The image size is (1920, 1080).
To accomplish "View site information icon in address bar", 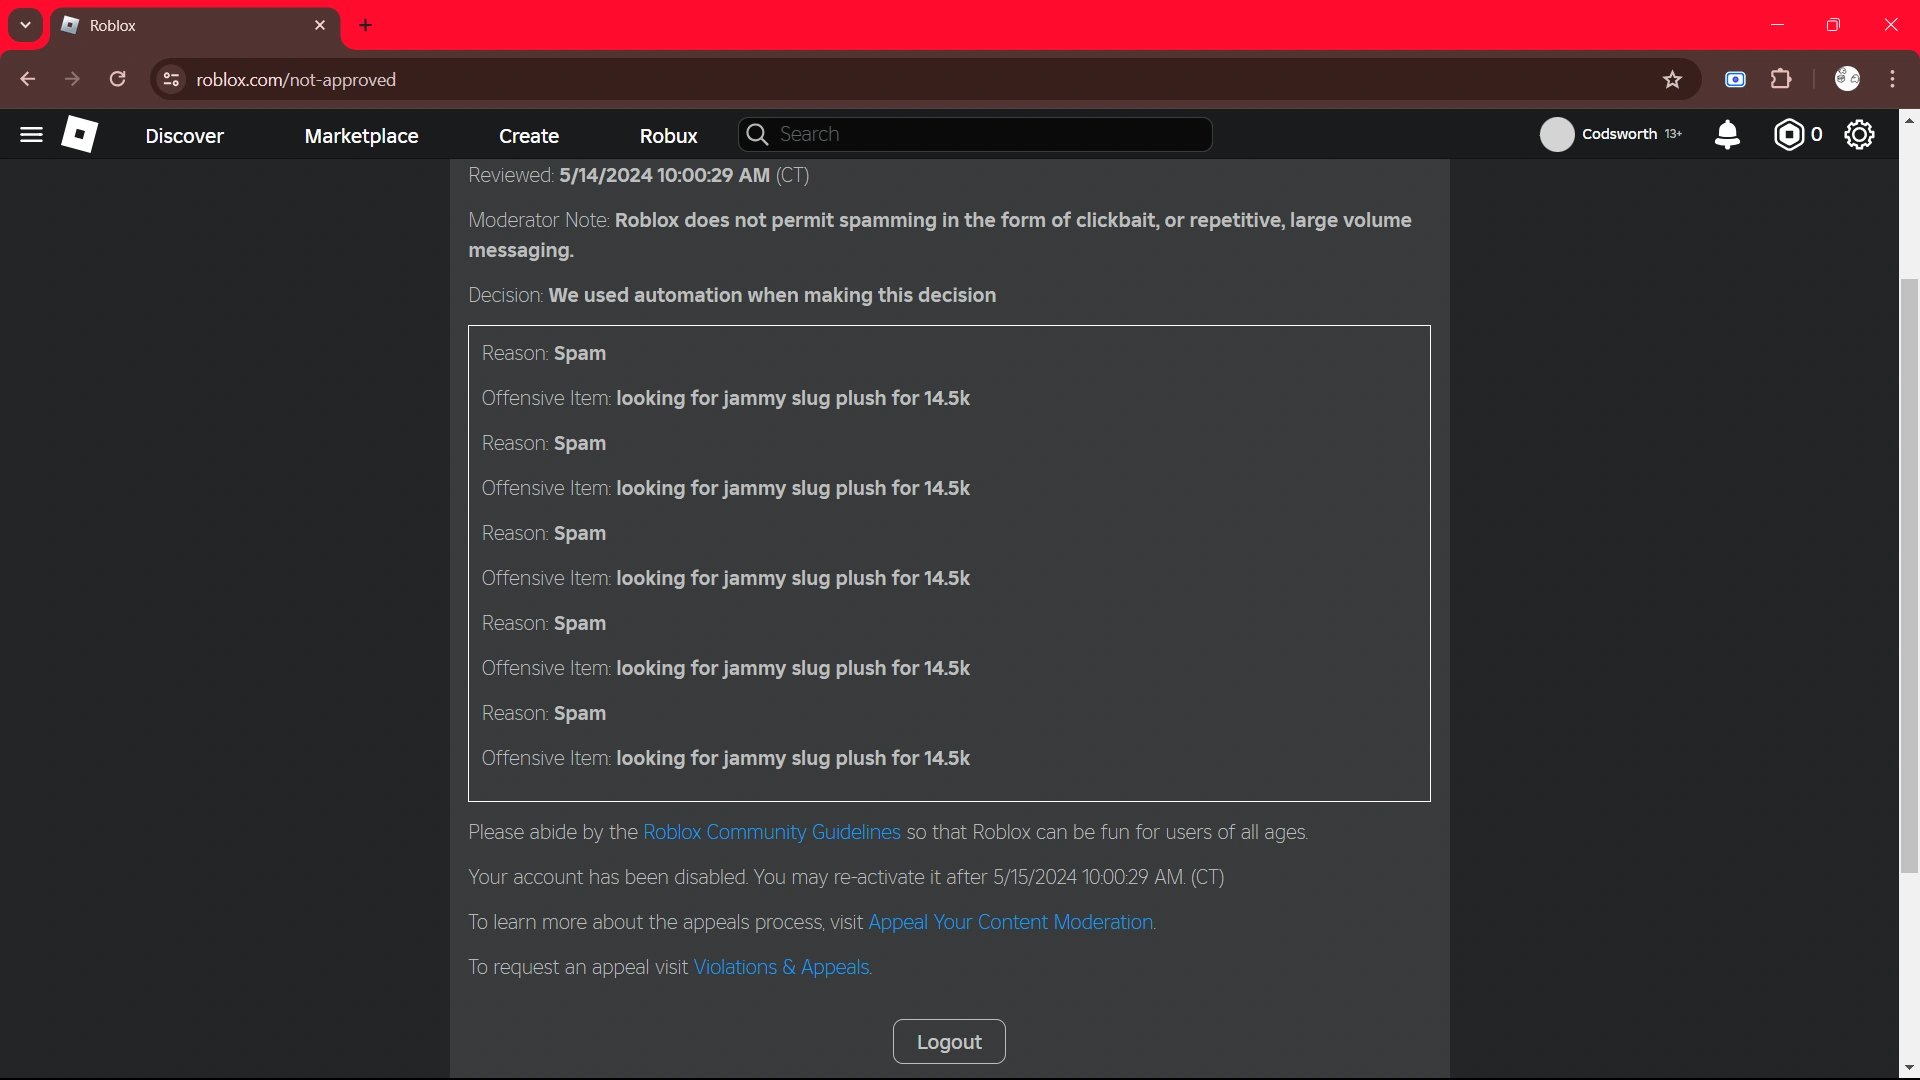I will tap(172, 80).
